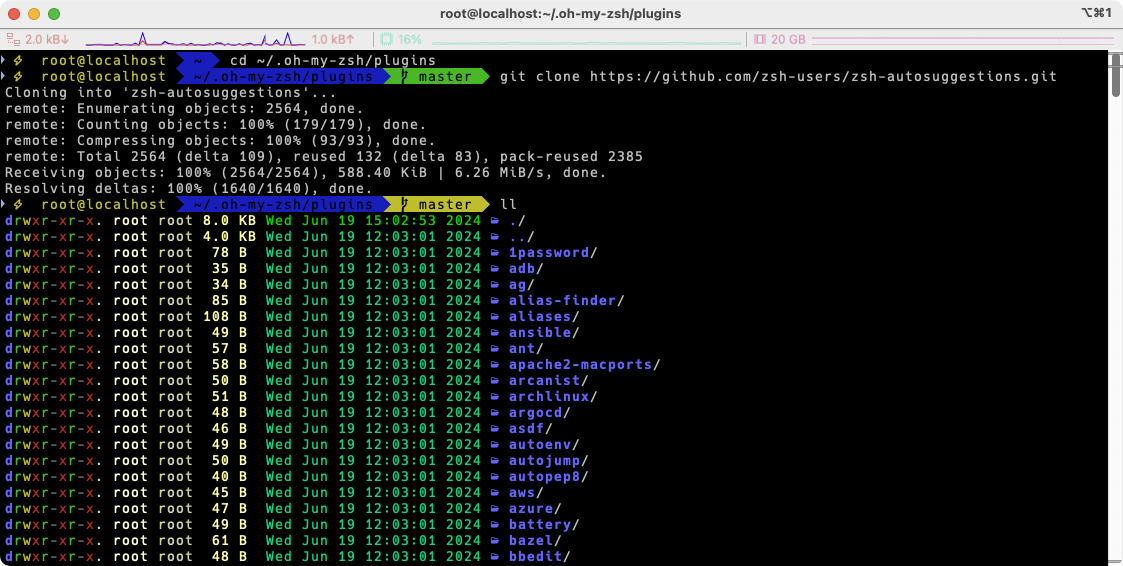Click 'Receiving objects' line showing 588.40 KiB
This screenshot has height=566, width=1123.
click(x=306, y=173)
